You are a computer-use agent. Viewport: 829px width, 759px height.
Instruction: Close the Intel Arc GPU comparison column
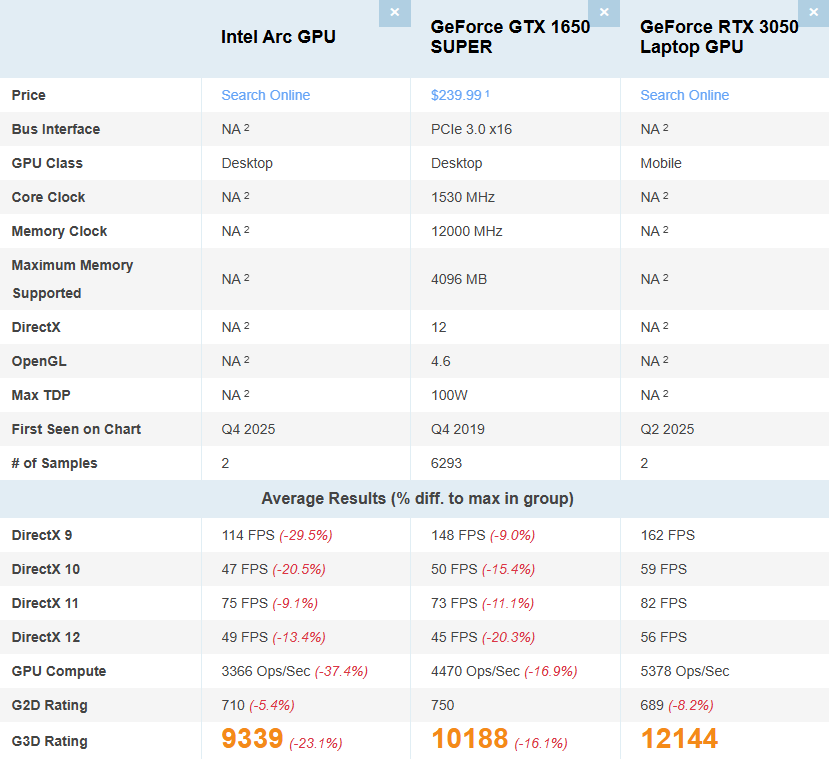coord(394,13)
